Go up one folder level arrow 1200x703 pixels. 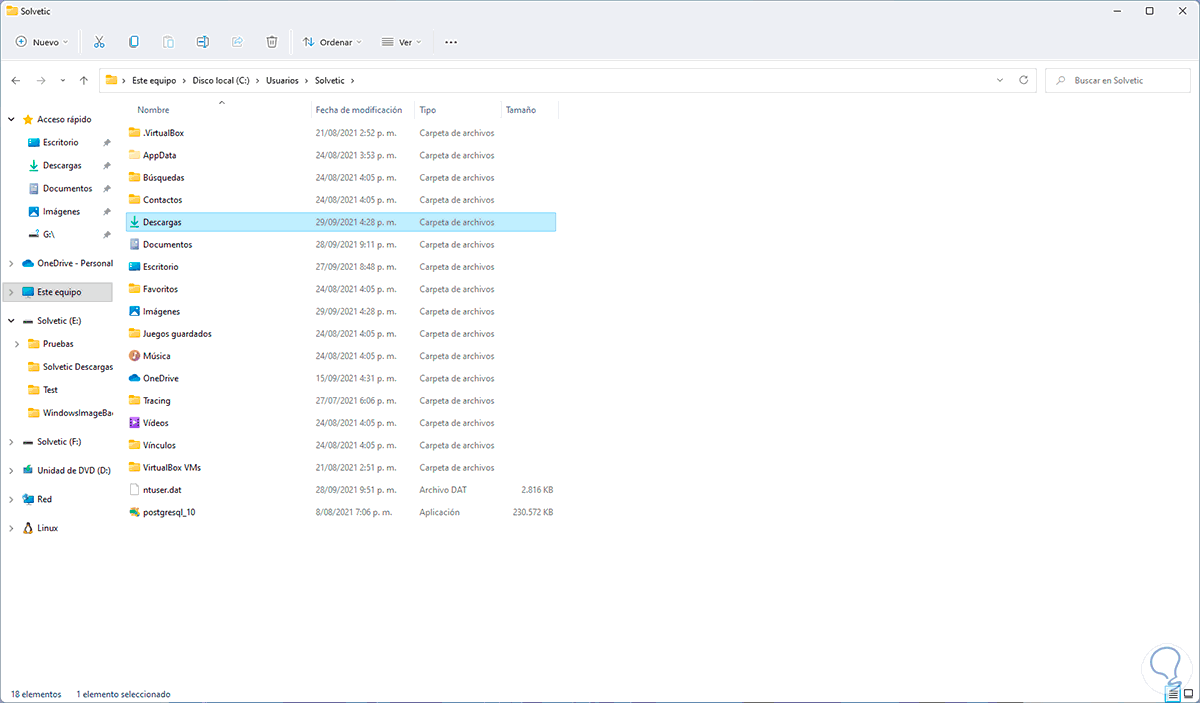pyautogui.click(x=84, y=80)
